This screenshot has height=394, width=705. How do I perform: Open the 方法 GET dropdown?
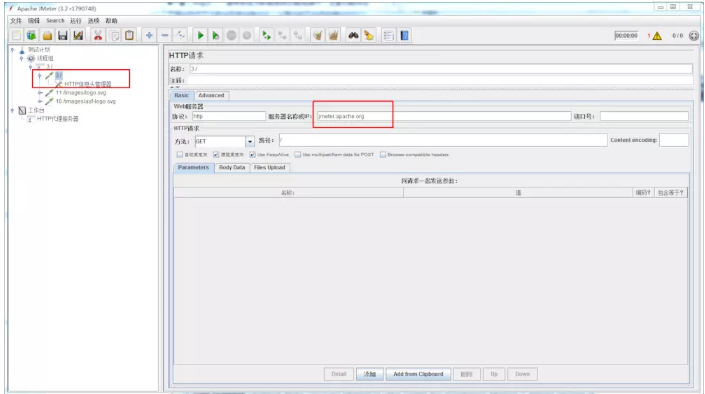click(x=250, y=141)
